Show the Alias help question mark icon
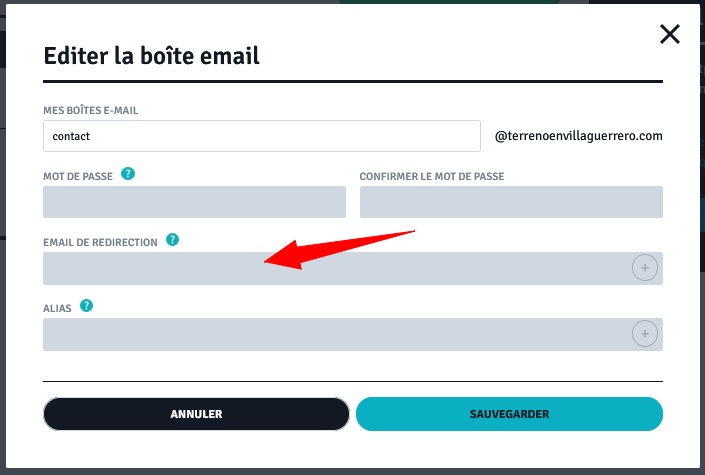This screenshot has height=475, width=705. click(x=86, y=306)
